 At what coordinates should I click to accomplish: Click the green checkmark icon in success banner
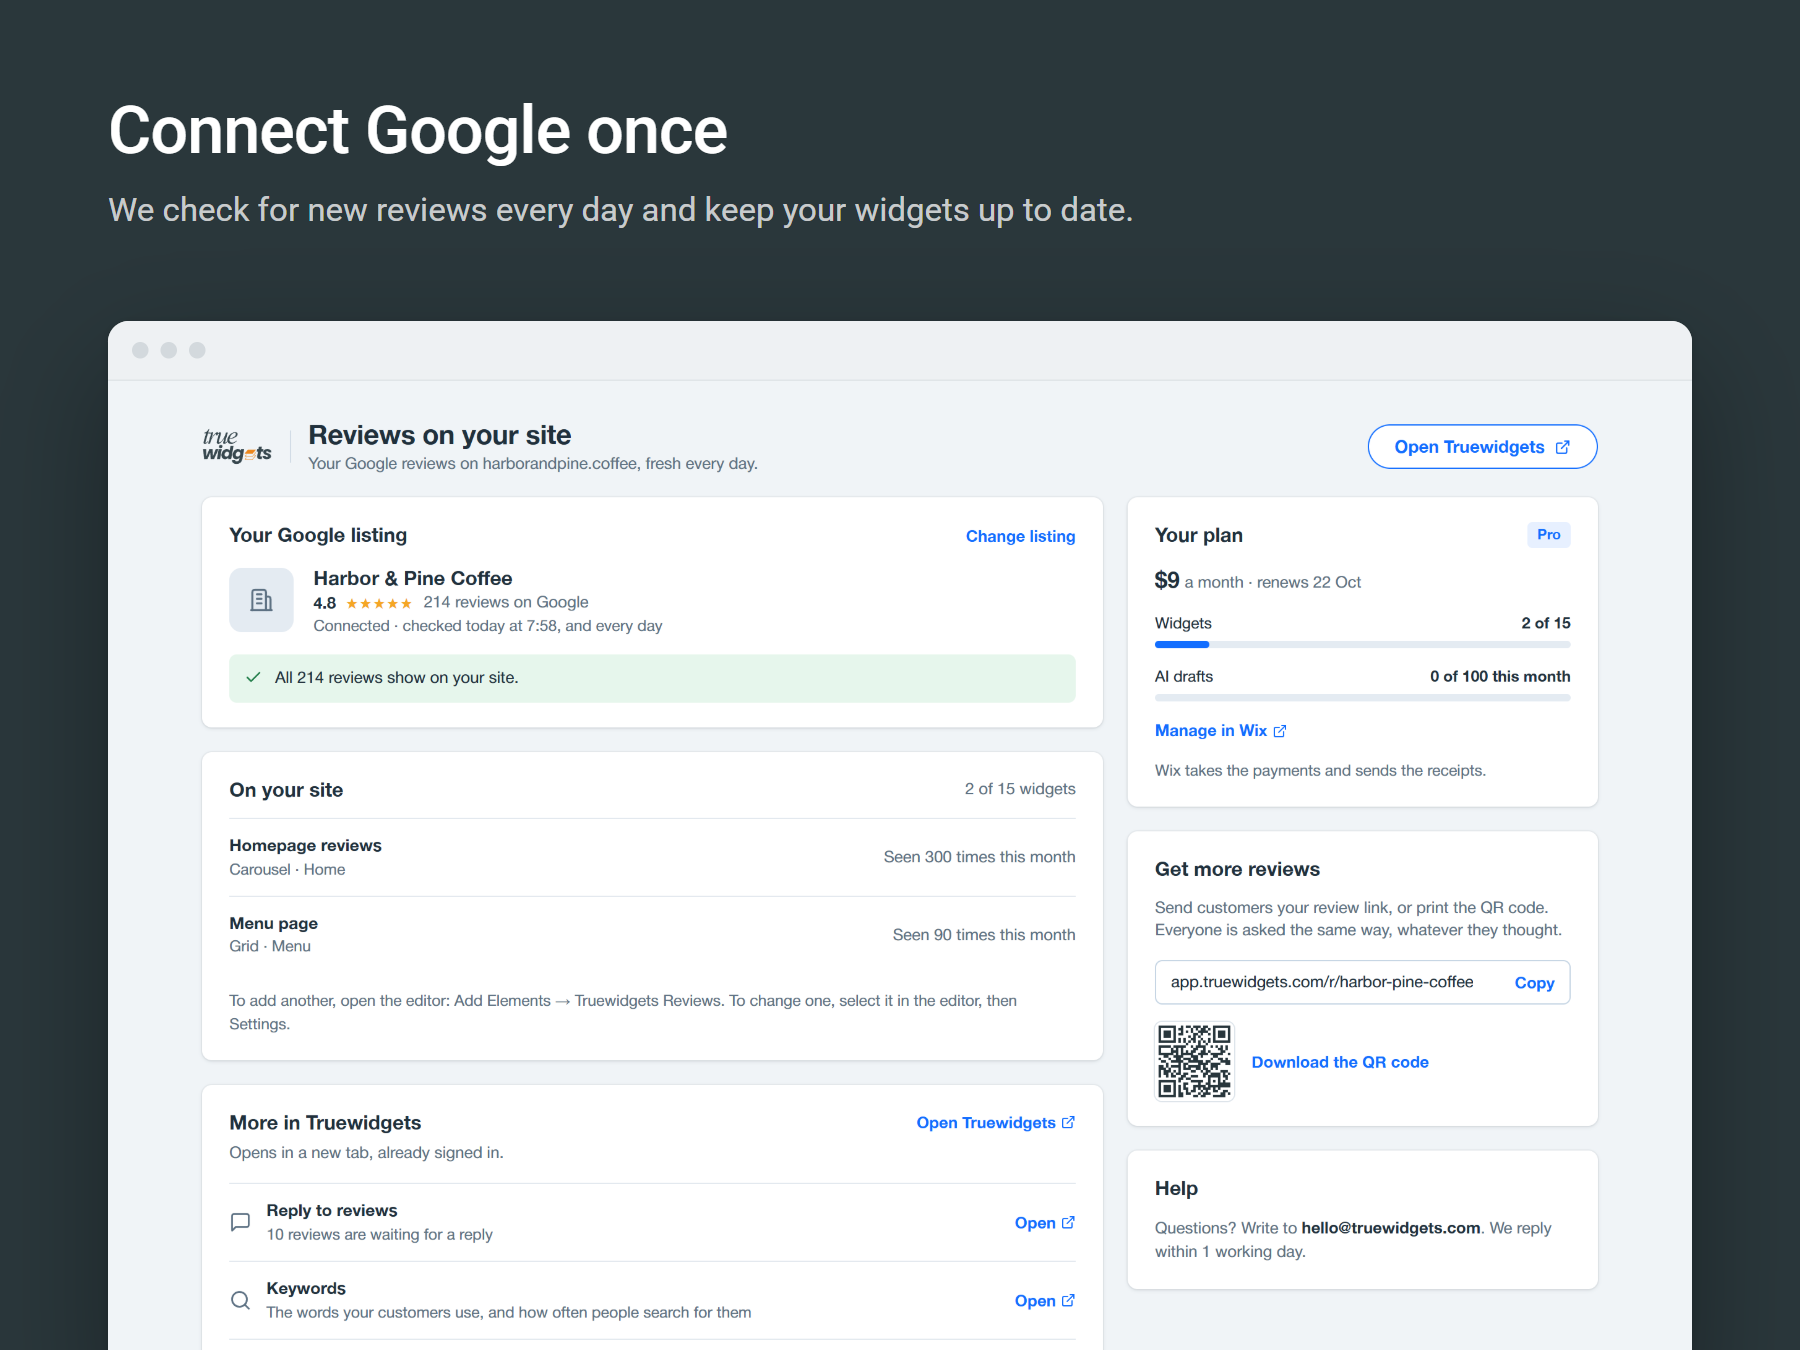tap(253, 677)
